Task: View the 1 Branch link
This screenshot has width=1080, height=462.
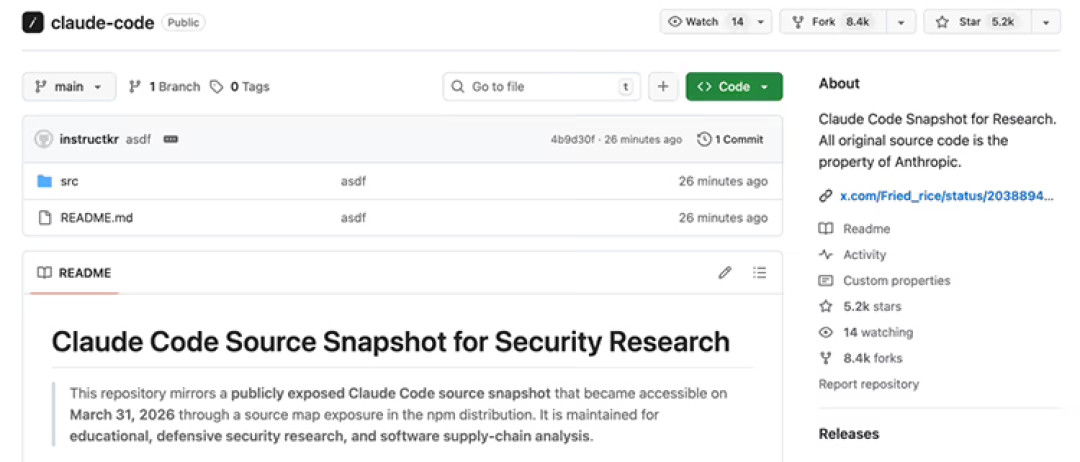Action: [x=165, y=87]
